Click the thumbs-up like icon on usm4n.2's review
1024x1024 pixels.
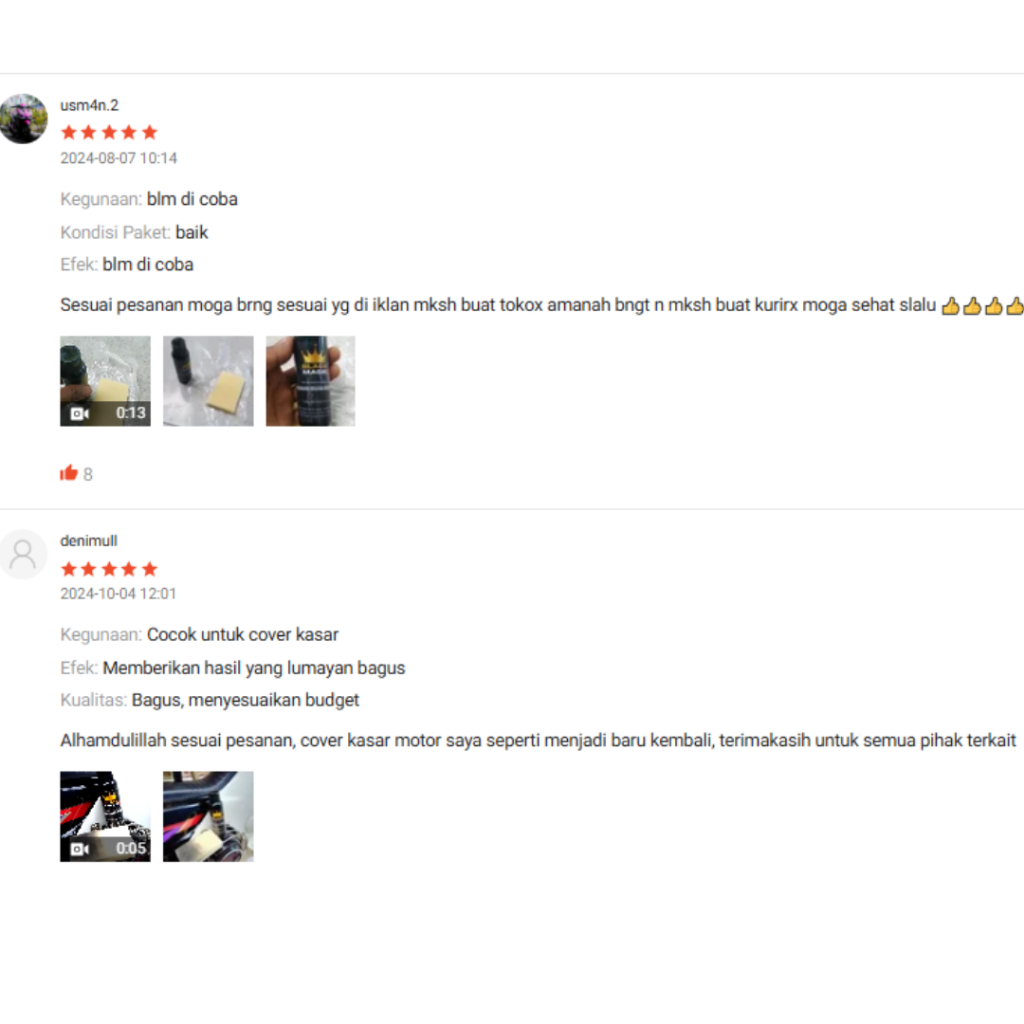[69, 473]
